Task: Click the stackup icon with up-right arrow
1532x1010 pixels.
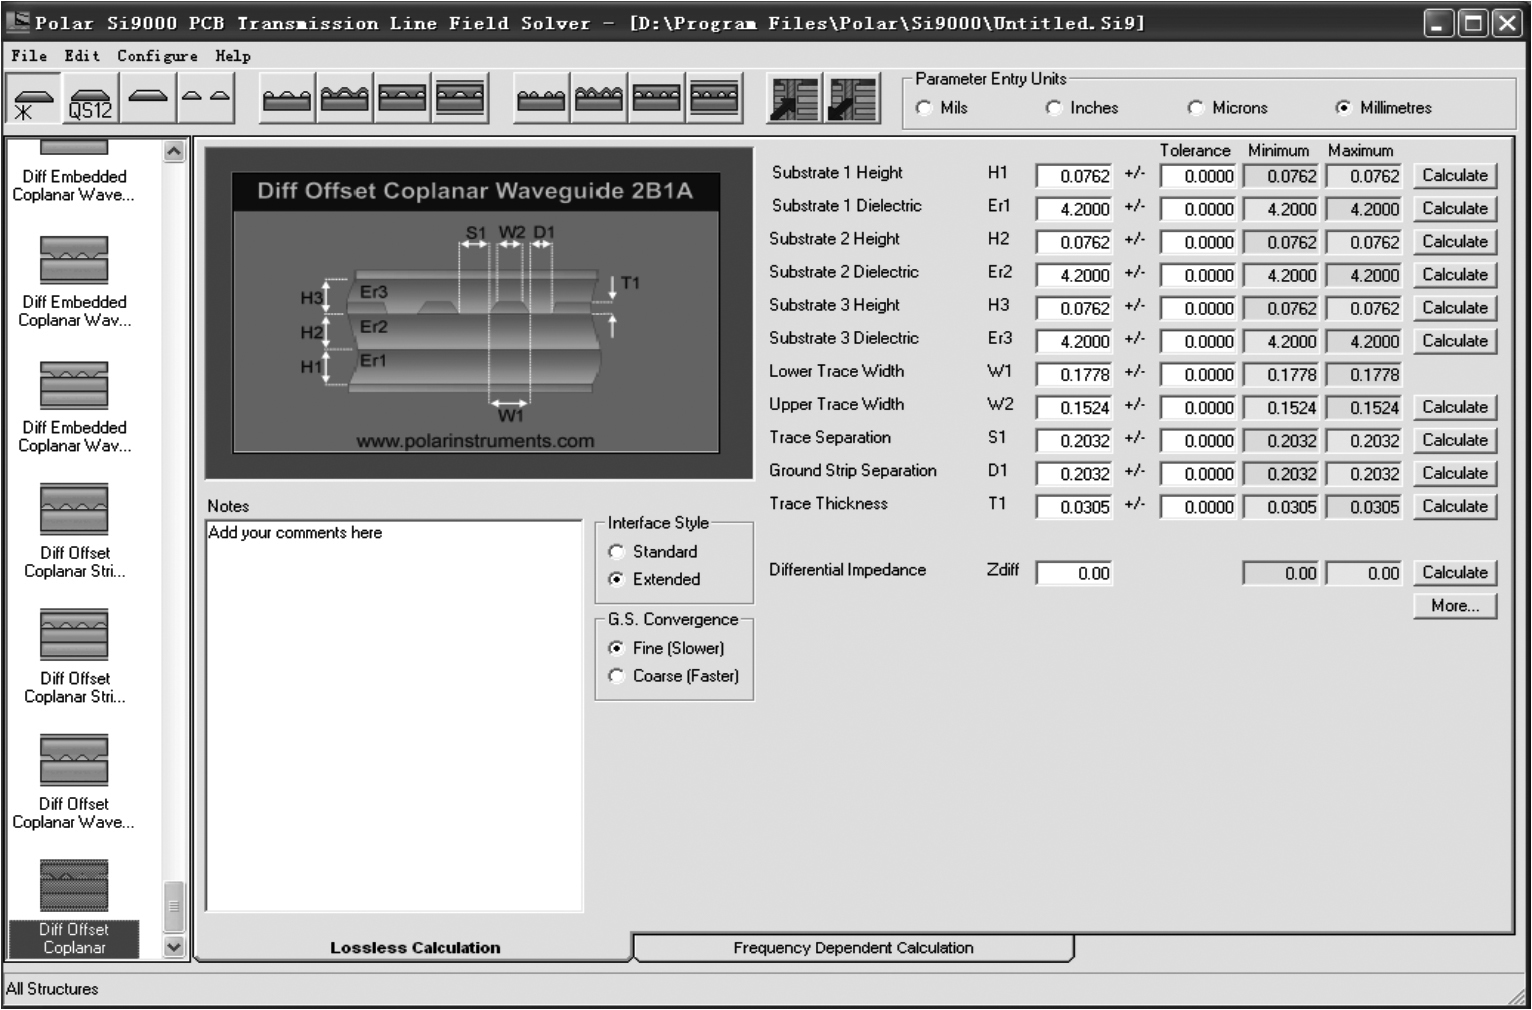Action: (795, 100)
